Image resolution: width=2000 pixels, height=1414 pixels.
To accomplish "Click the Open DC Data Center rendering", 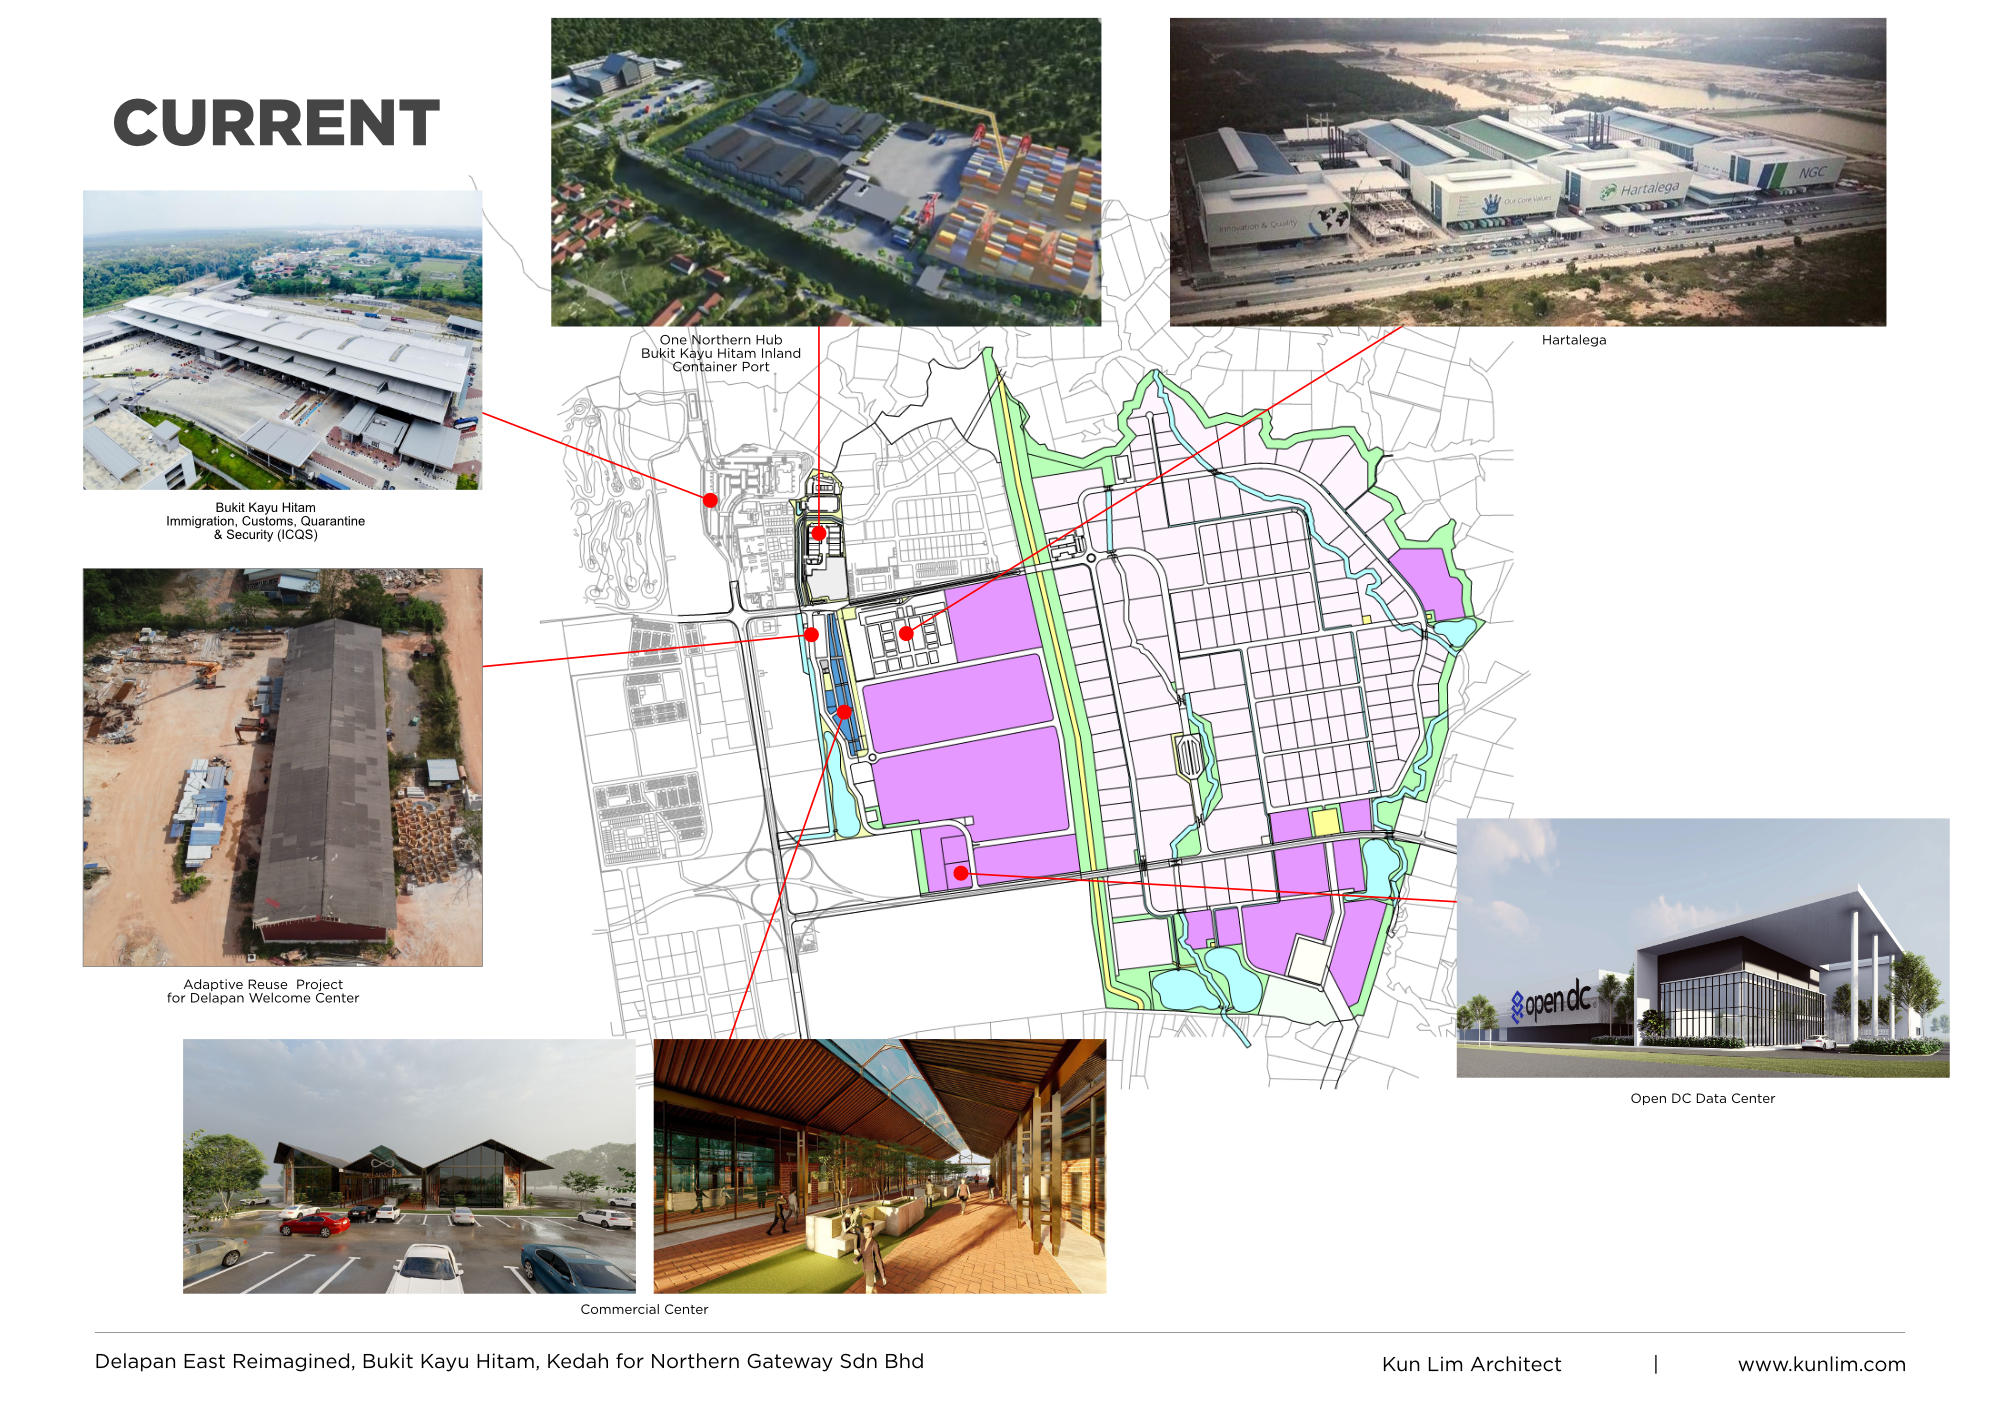I will point(1702,947).
